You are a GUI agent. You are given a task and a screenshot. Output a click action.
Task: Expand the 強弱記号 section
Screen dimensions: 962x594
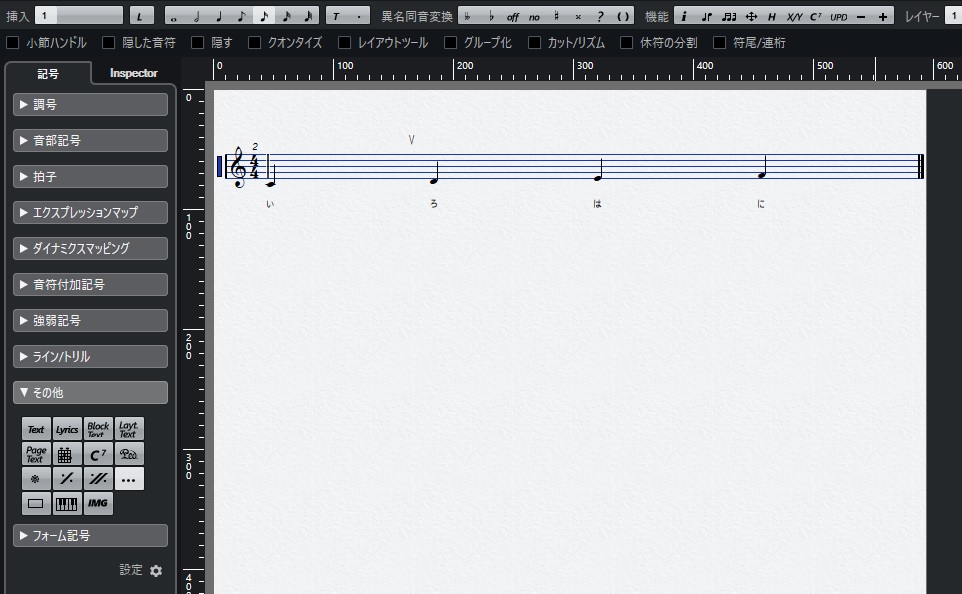pyautogui.click(x=90, y=320)
